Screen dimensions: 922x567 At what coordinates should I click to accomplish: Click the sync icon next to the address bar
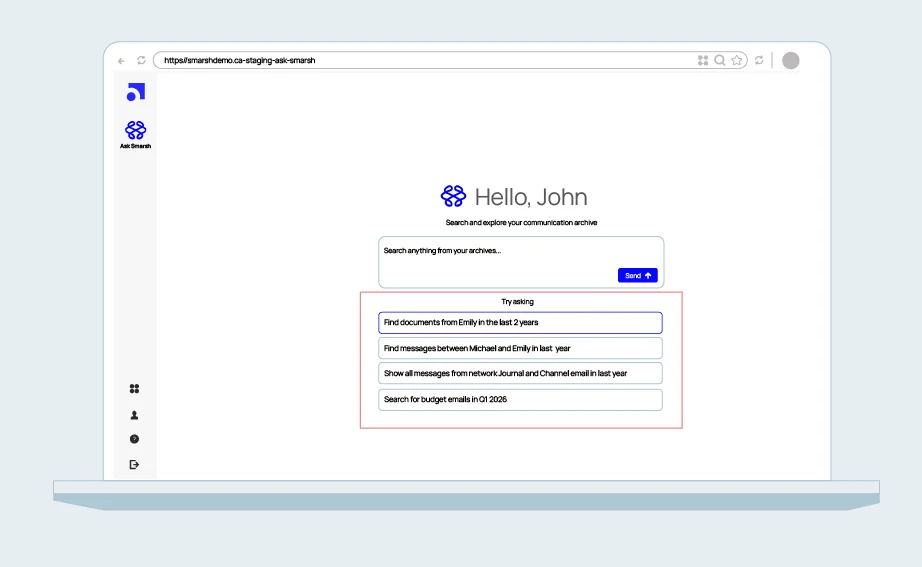[x=759, y=60]
